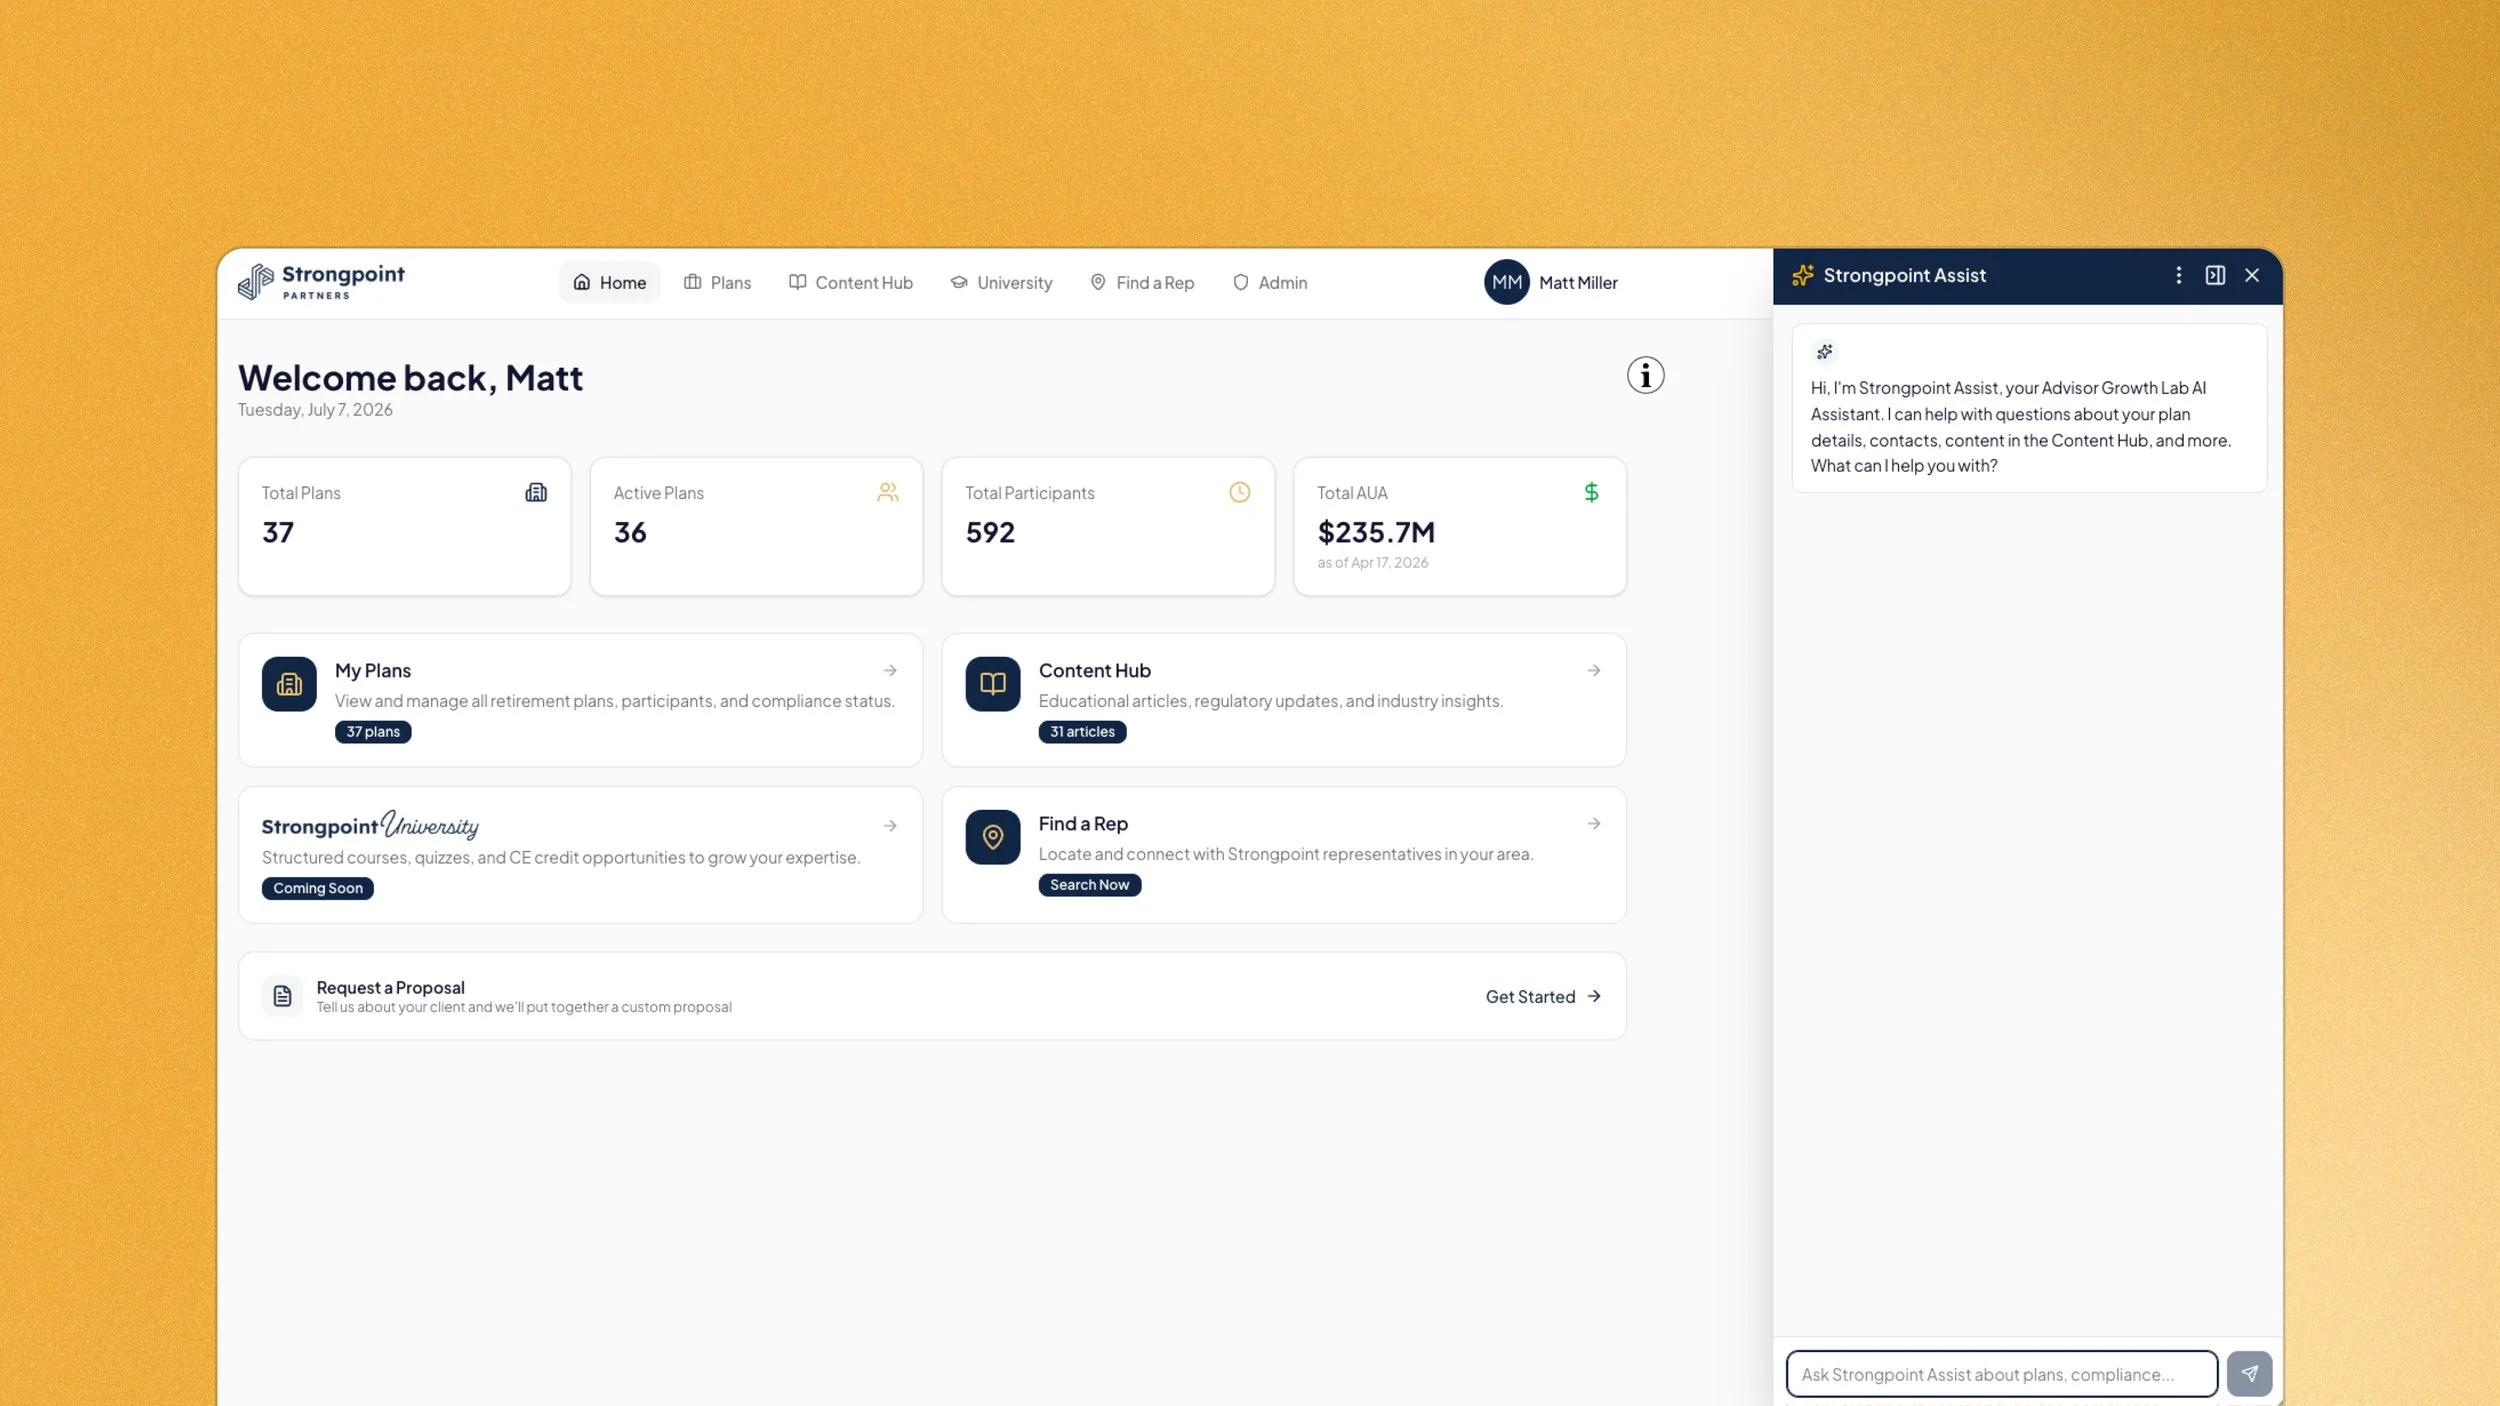Click the assistant message sparkle avatar

1824,352
